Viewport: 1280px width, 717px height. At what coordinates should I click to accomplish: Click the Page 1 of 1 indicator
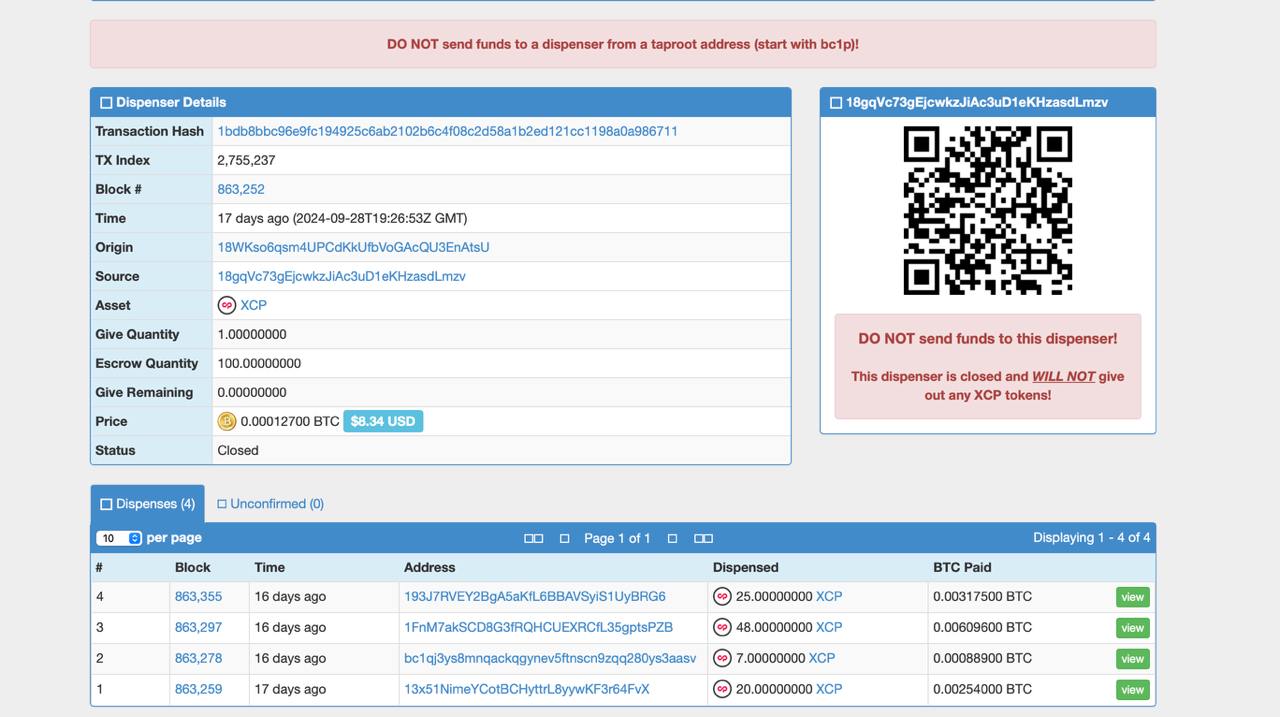click(617, 538)
